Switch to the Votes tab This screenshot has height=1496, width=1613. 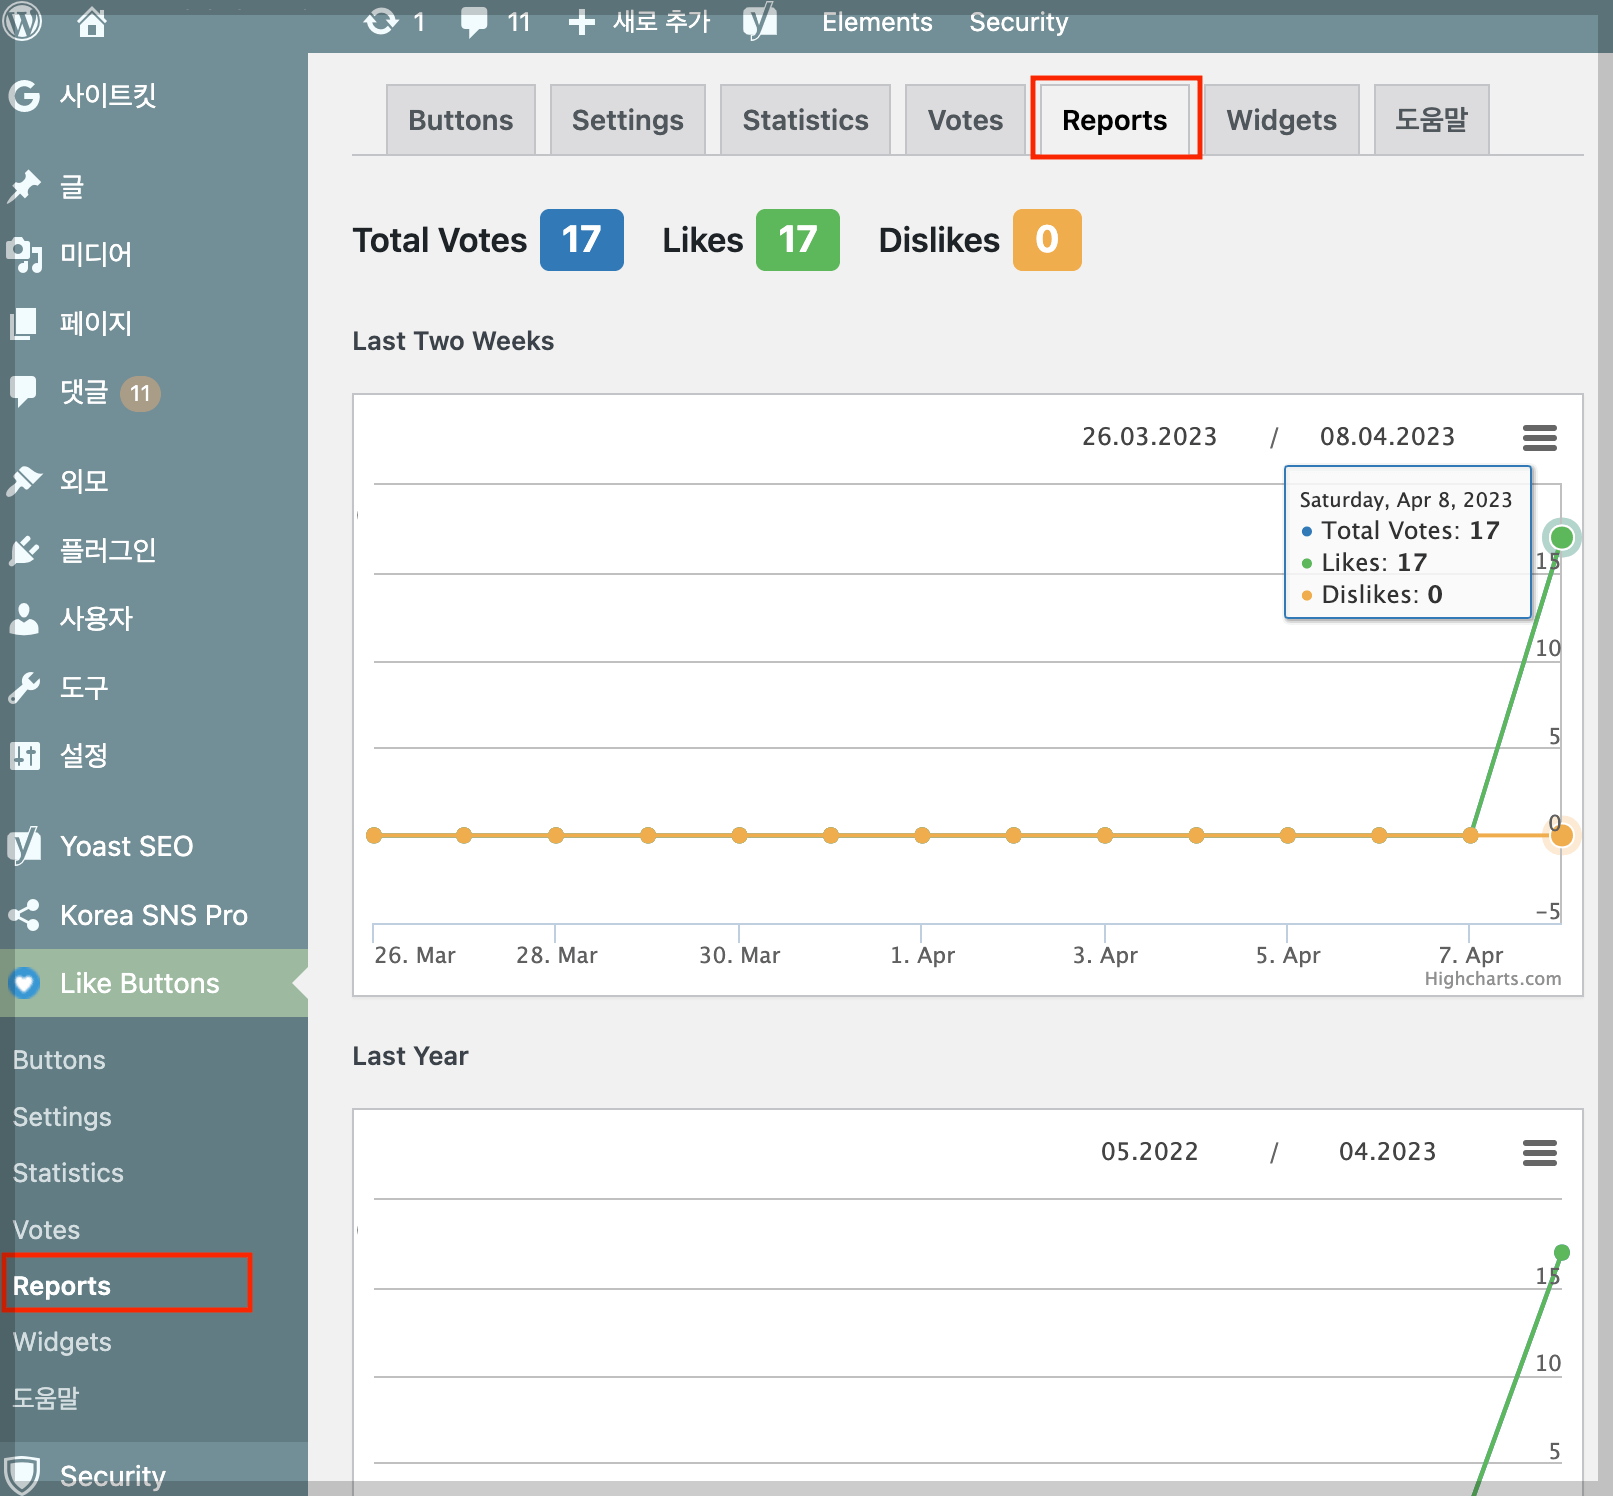point(965,120)
